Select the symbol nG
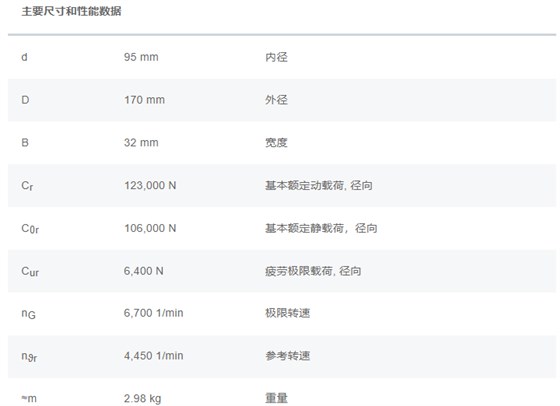The height and width of the screenshot is (406, 560). pyautogui.click(x=29, y=314)
